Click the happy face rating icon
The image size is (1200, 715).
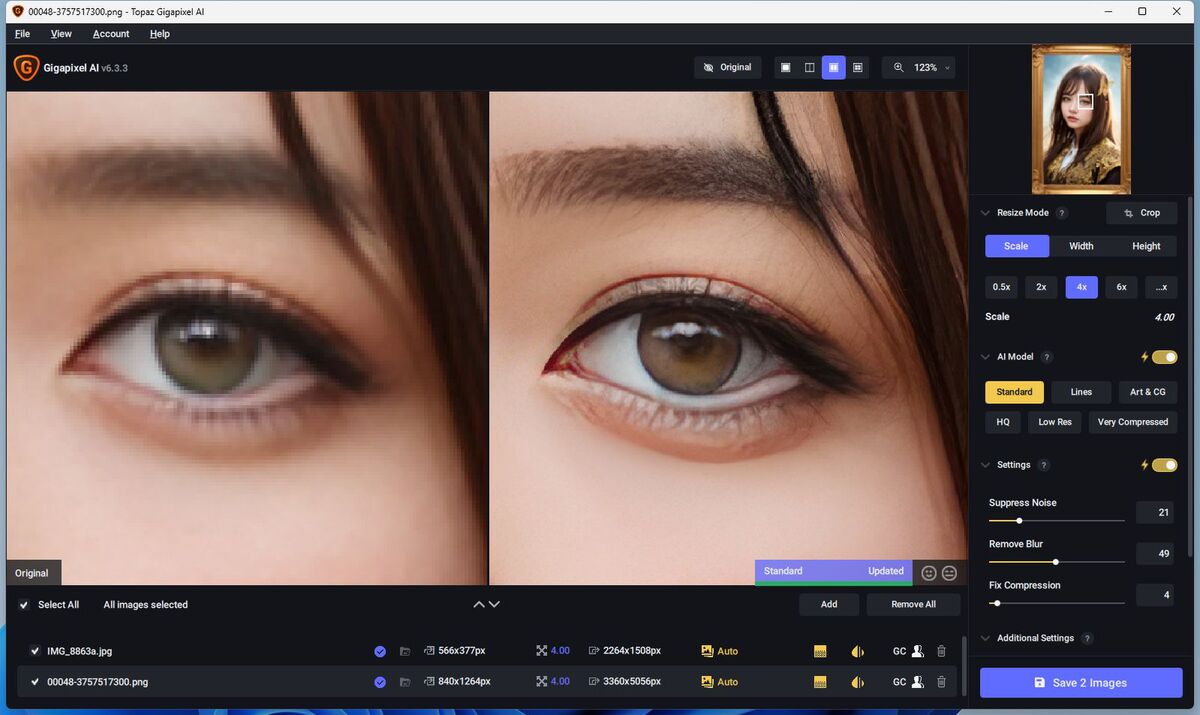click(929, 573)
